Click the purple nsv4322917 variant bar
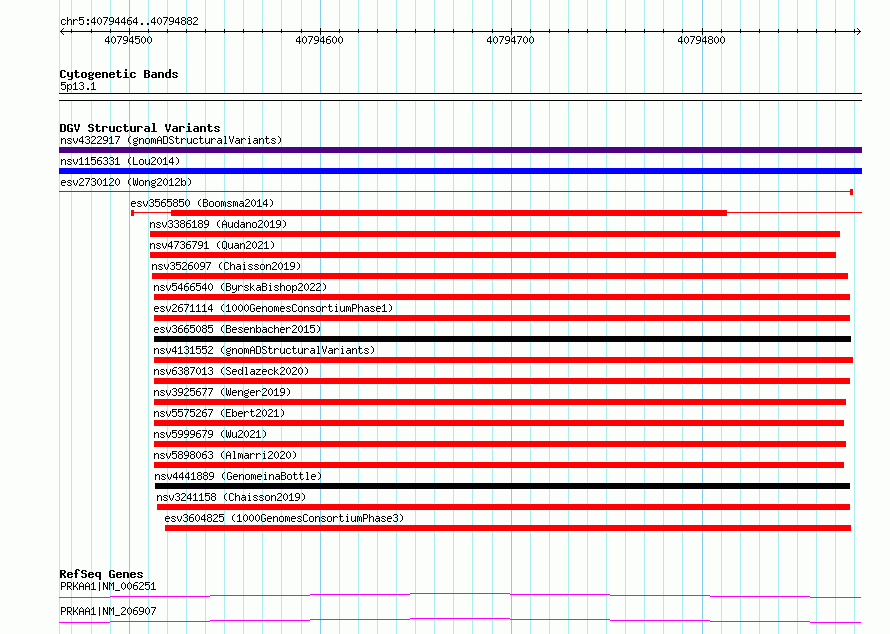The height and width of the screenshot is (634, 890). [460, 150]
